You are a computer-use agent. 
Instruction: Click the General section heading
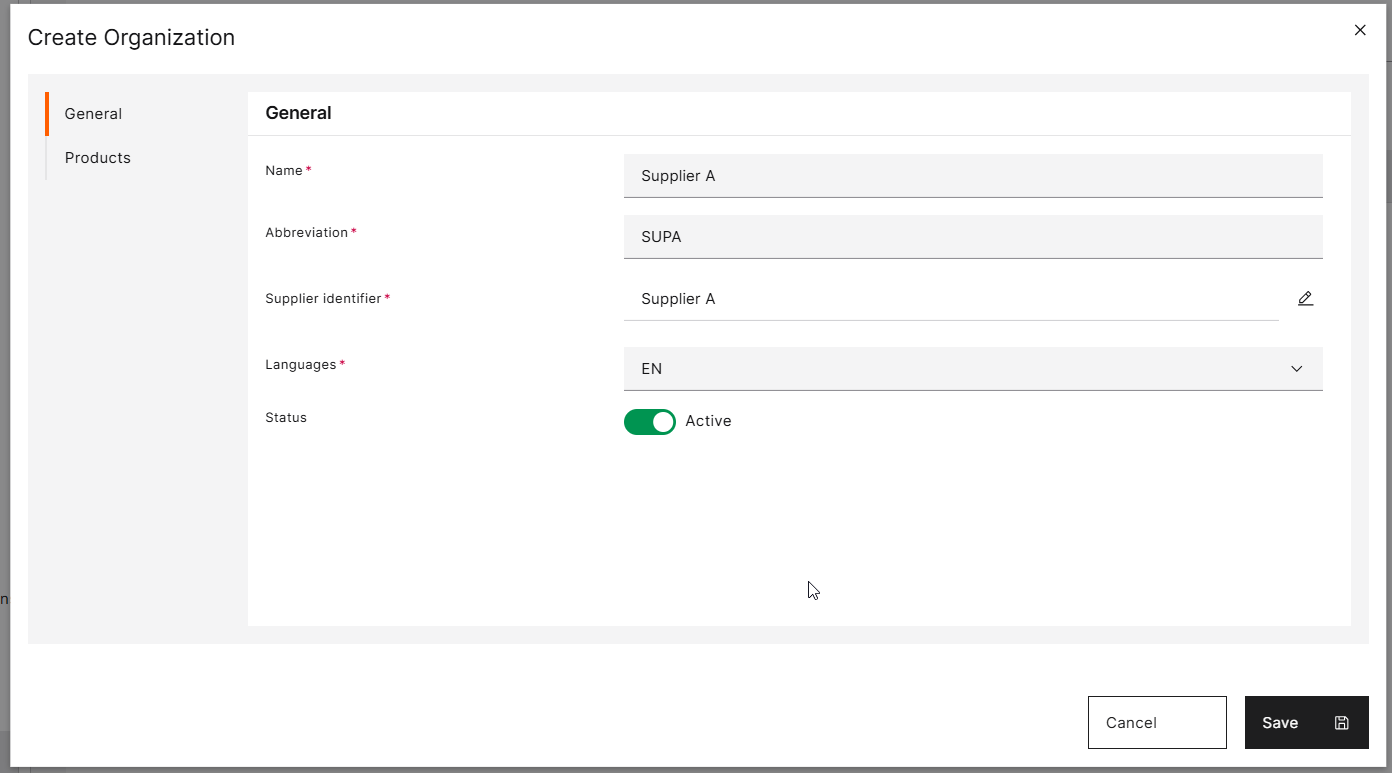(x=298, y=113)
